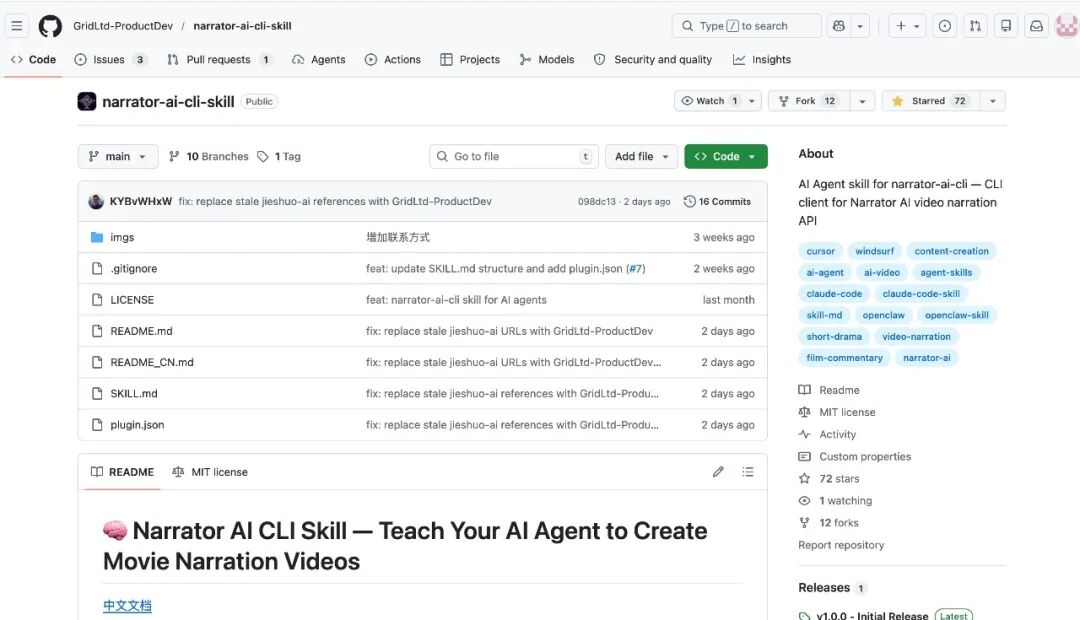Toggle the Starred button

[x=931, y=101]
